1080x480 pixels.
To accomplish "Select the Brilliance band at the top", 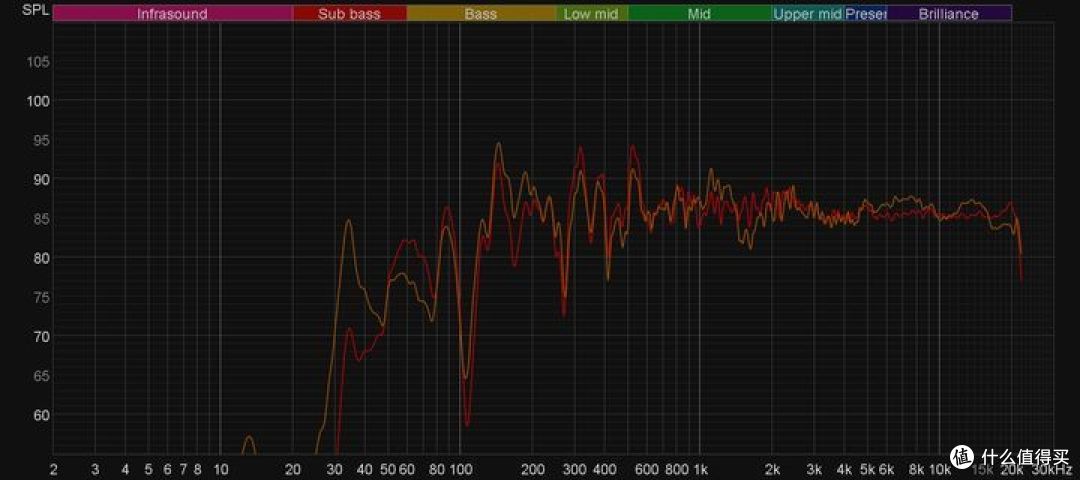I will (948, 14).
